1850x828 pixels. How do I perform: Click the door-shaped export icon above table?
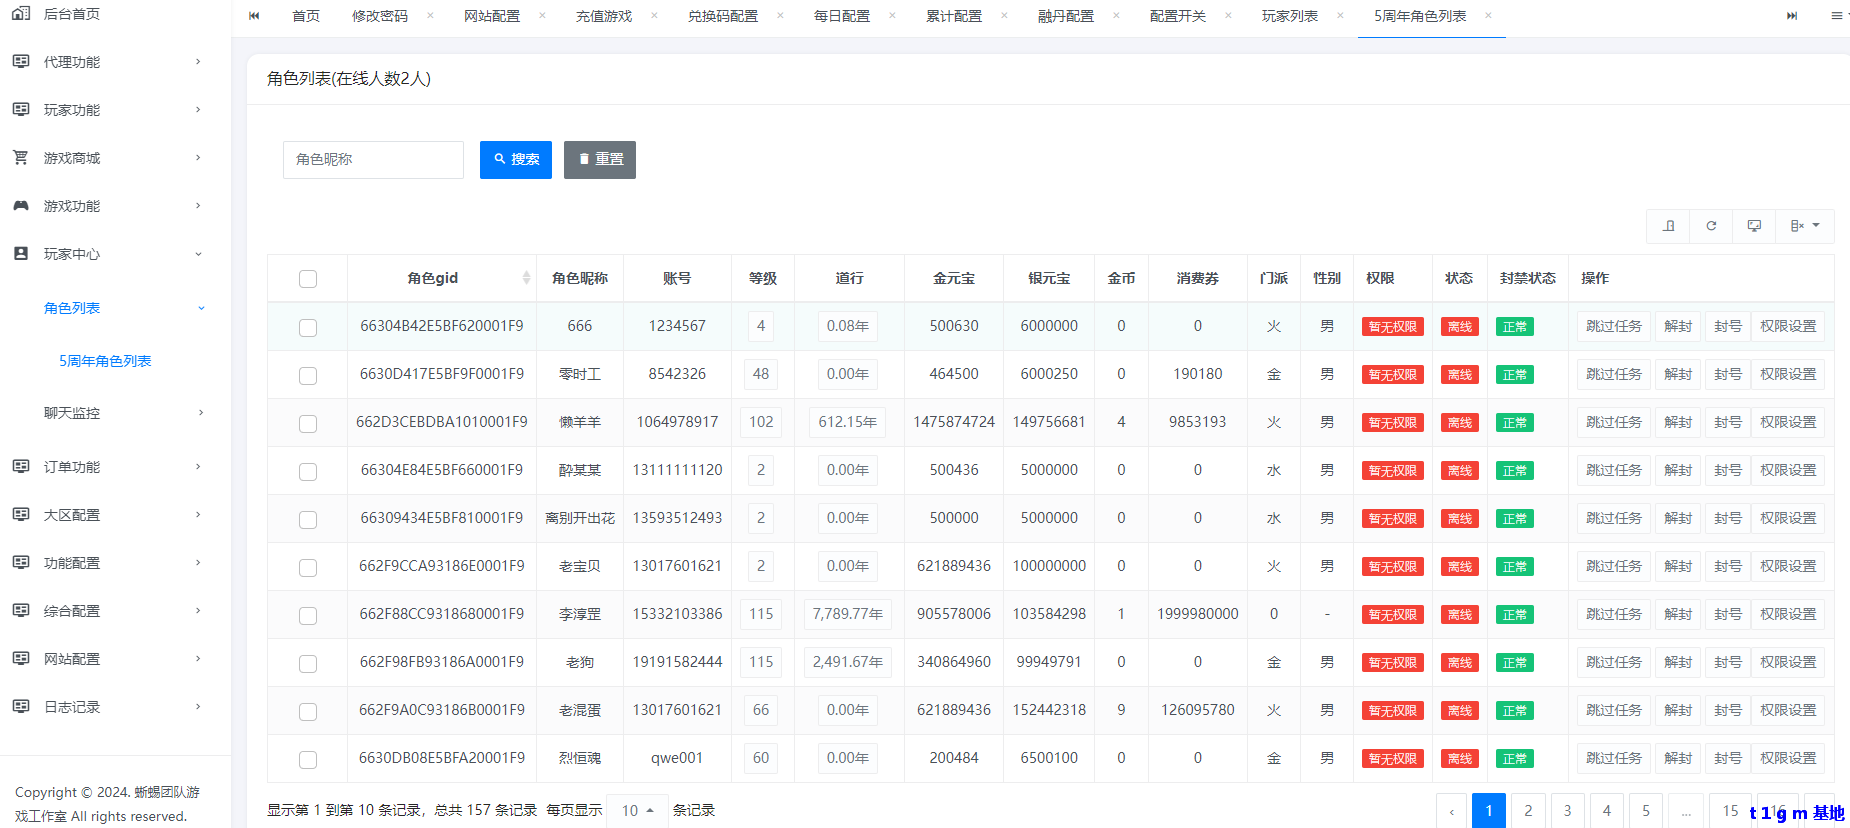click(x=1668, y=226)
